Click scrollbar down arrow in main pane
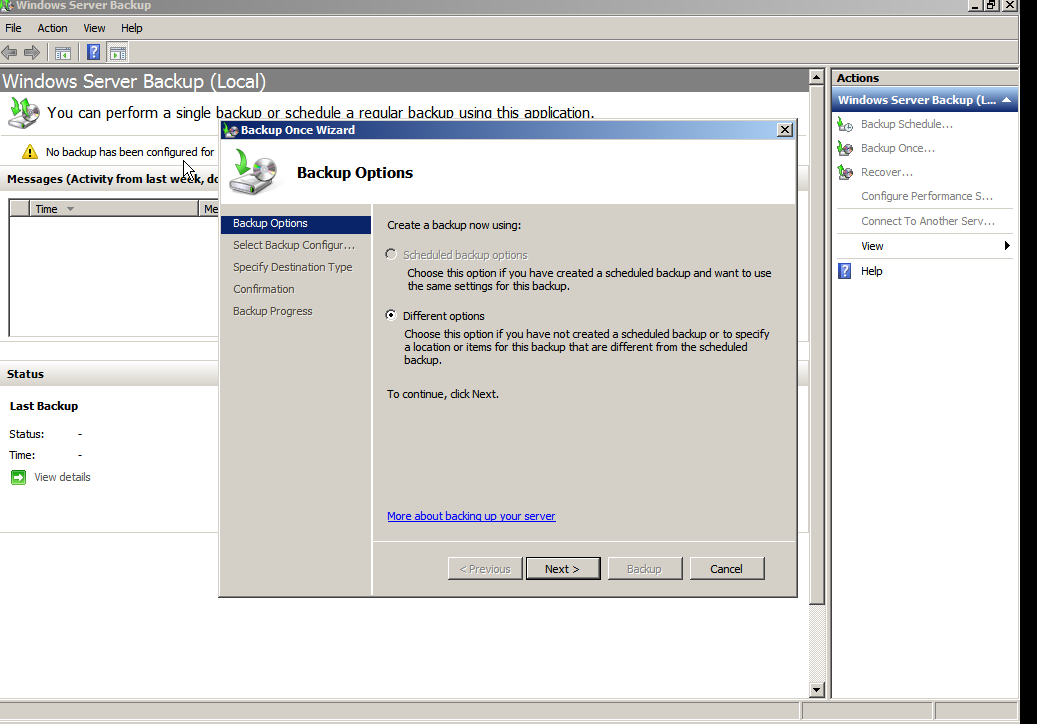This screenshot has height=724, width=1037. [x=816, y=690]
